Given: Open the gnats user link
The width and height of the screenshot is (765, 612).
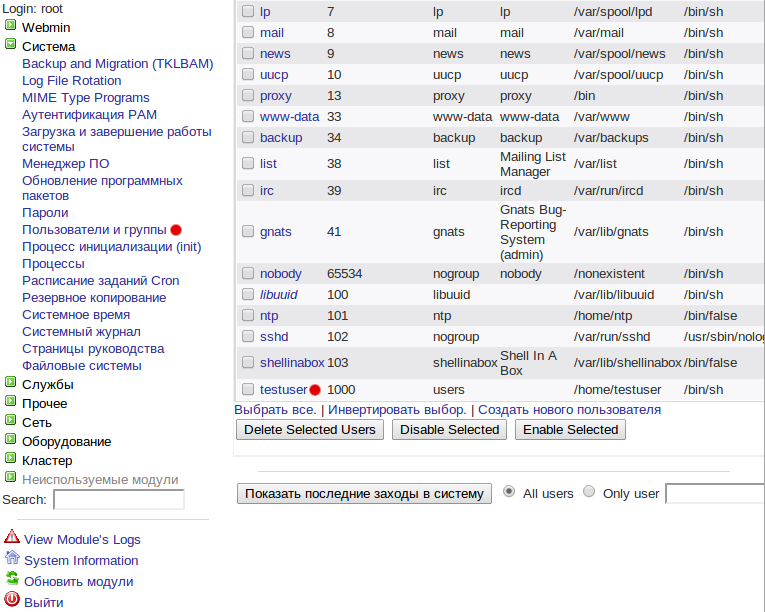Looking at the screenshot, I should (x=276, y=232).
